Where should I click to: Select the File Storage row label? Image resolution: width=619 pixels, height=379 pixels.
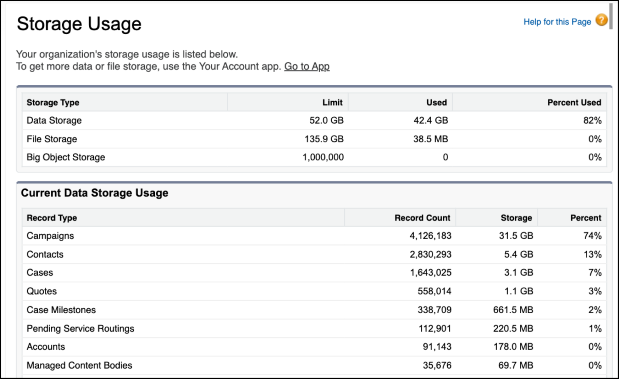tap(52, 139)
